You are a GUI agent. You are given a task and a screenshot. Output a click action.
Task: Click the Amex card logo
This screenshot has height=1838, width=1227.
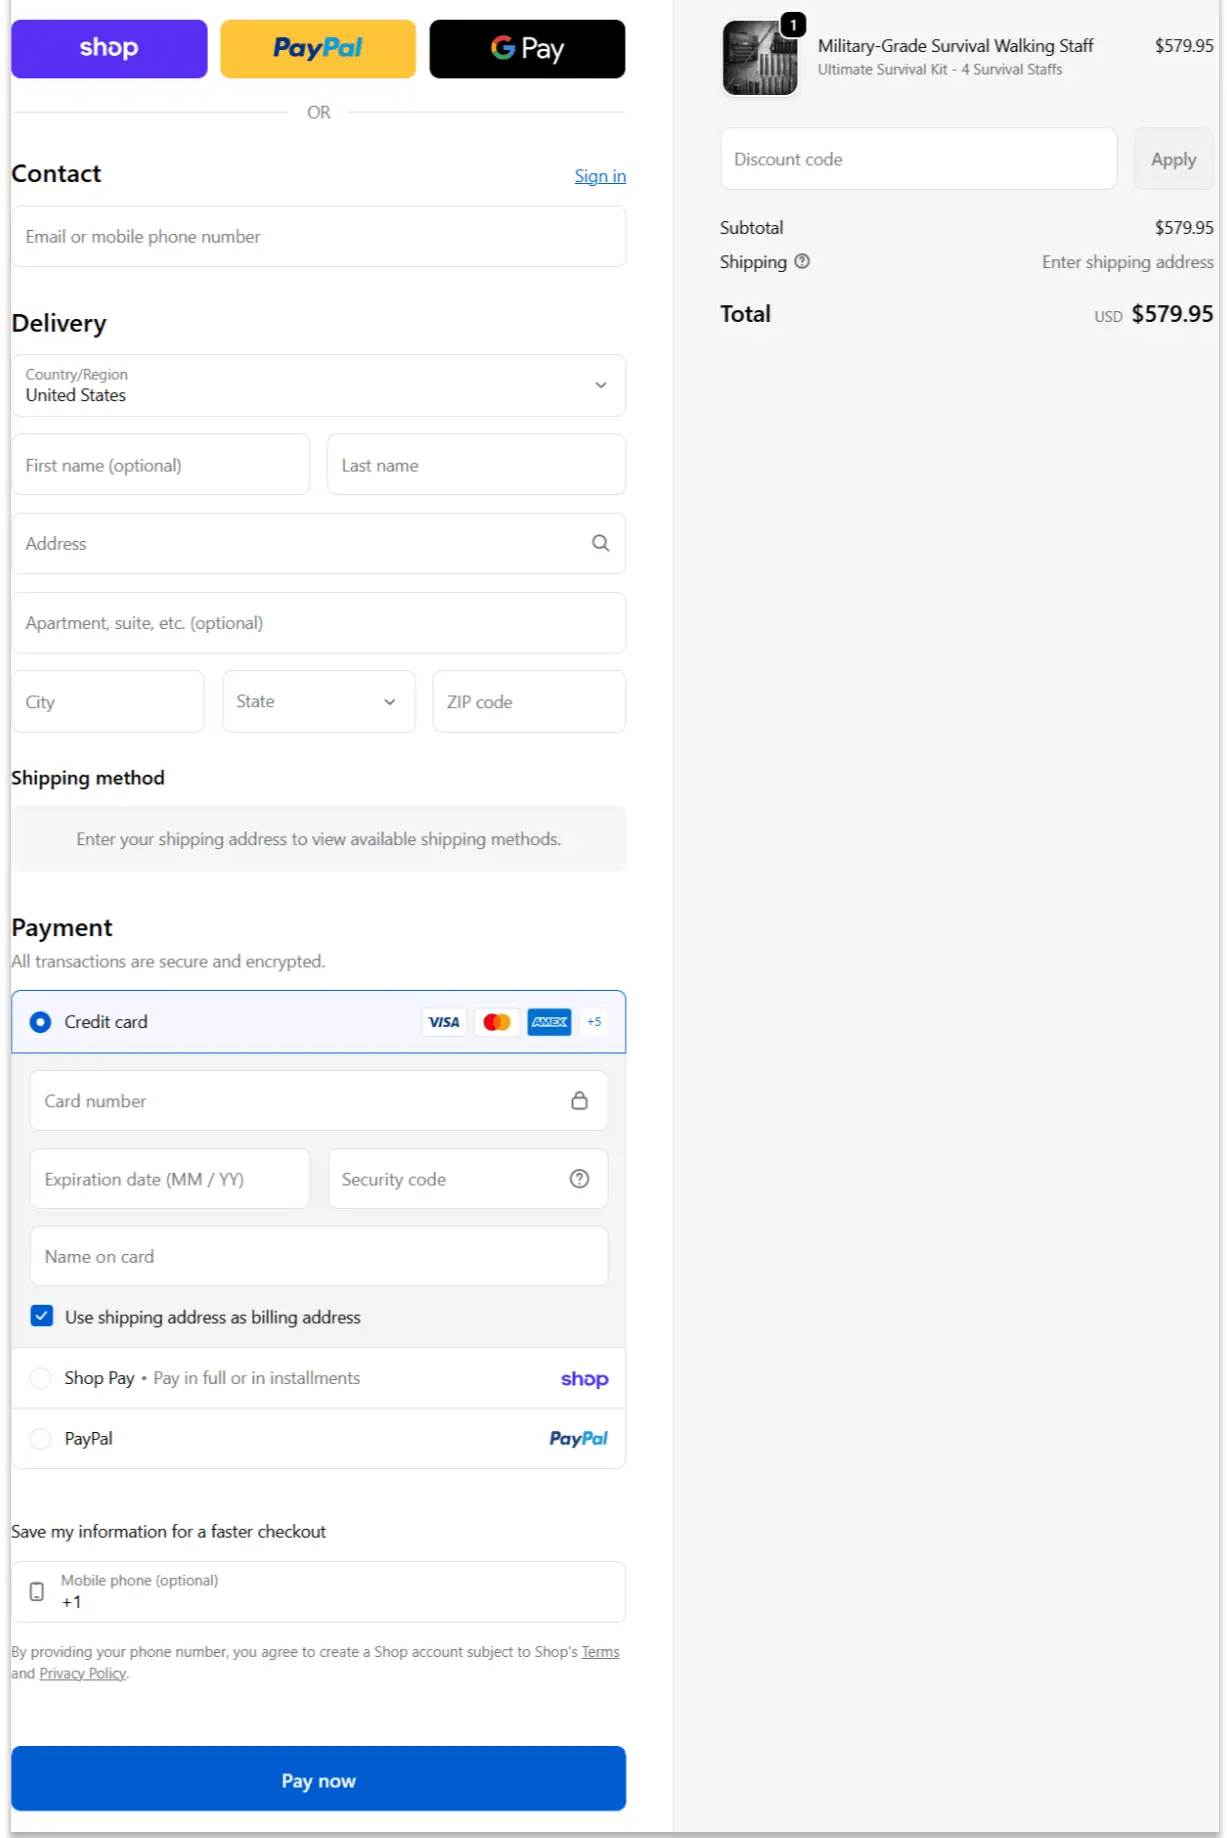click(549, 1022)
